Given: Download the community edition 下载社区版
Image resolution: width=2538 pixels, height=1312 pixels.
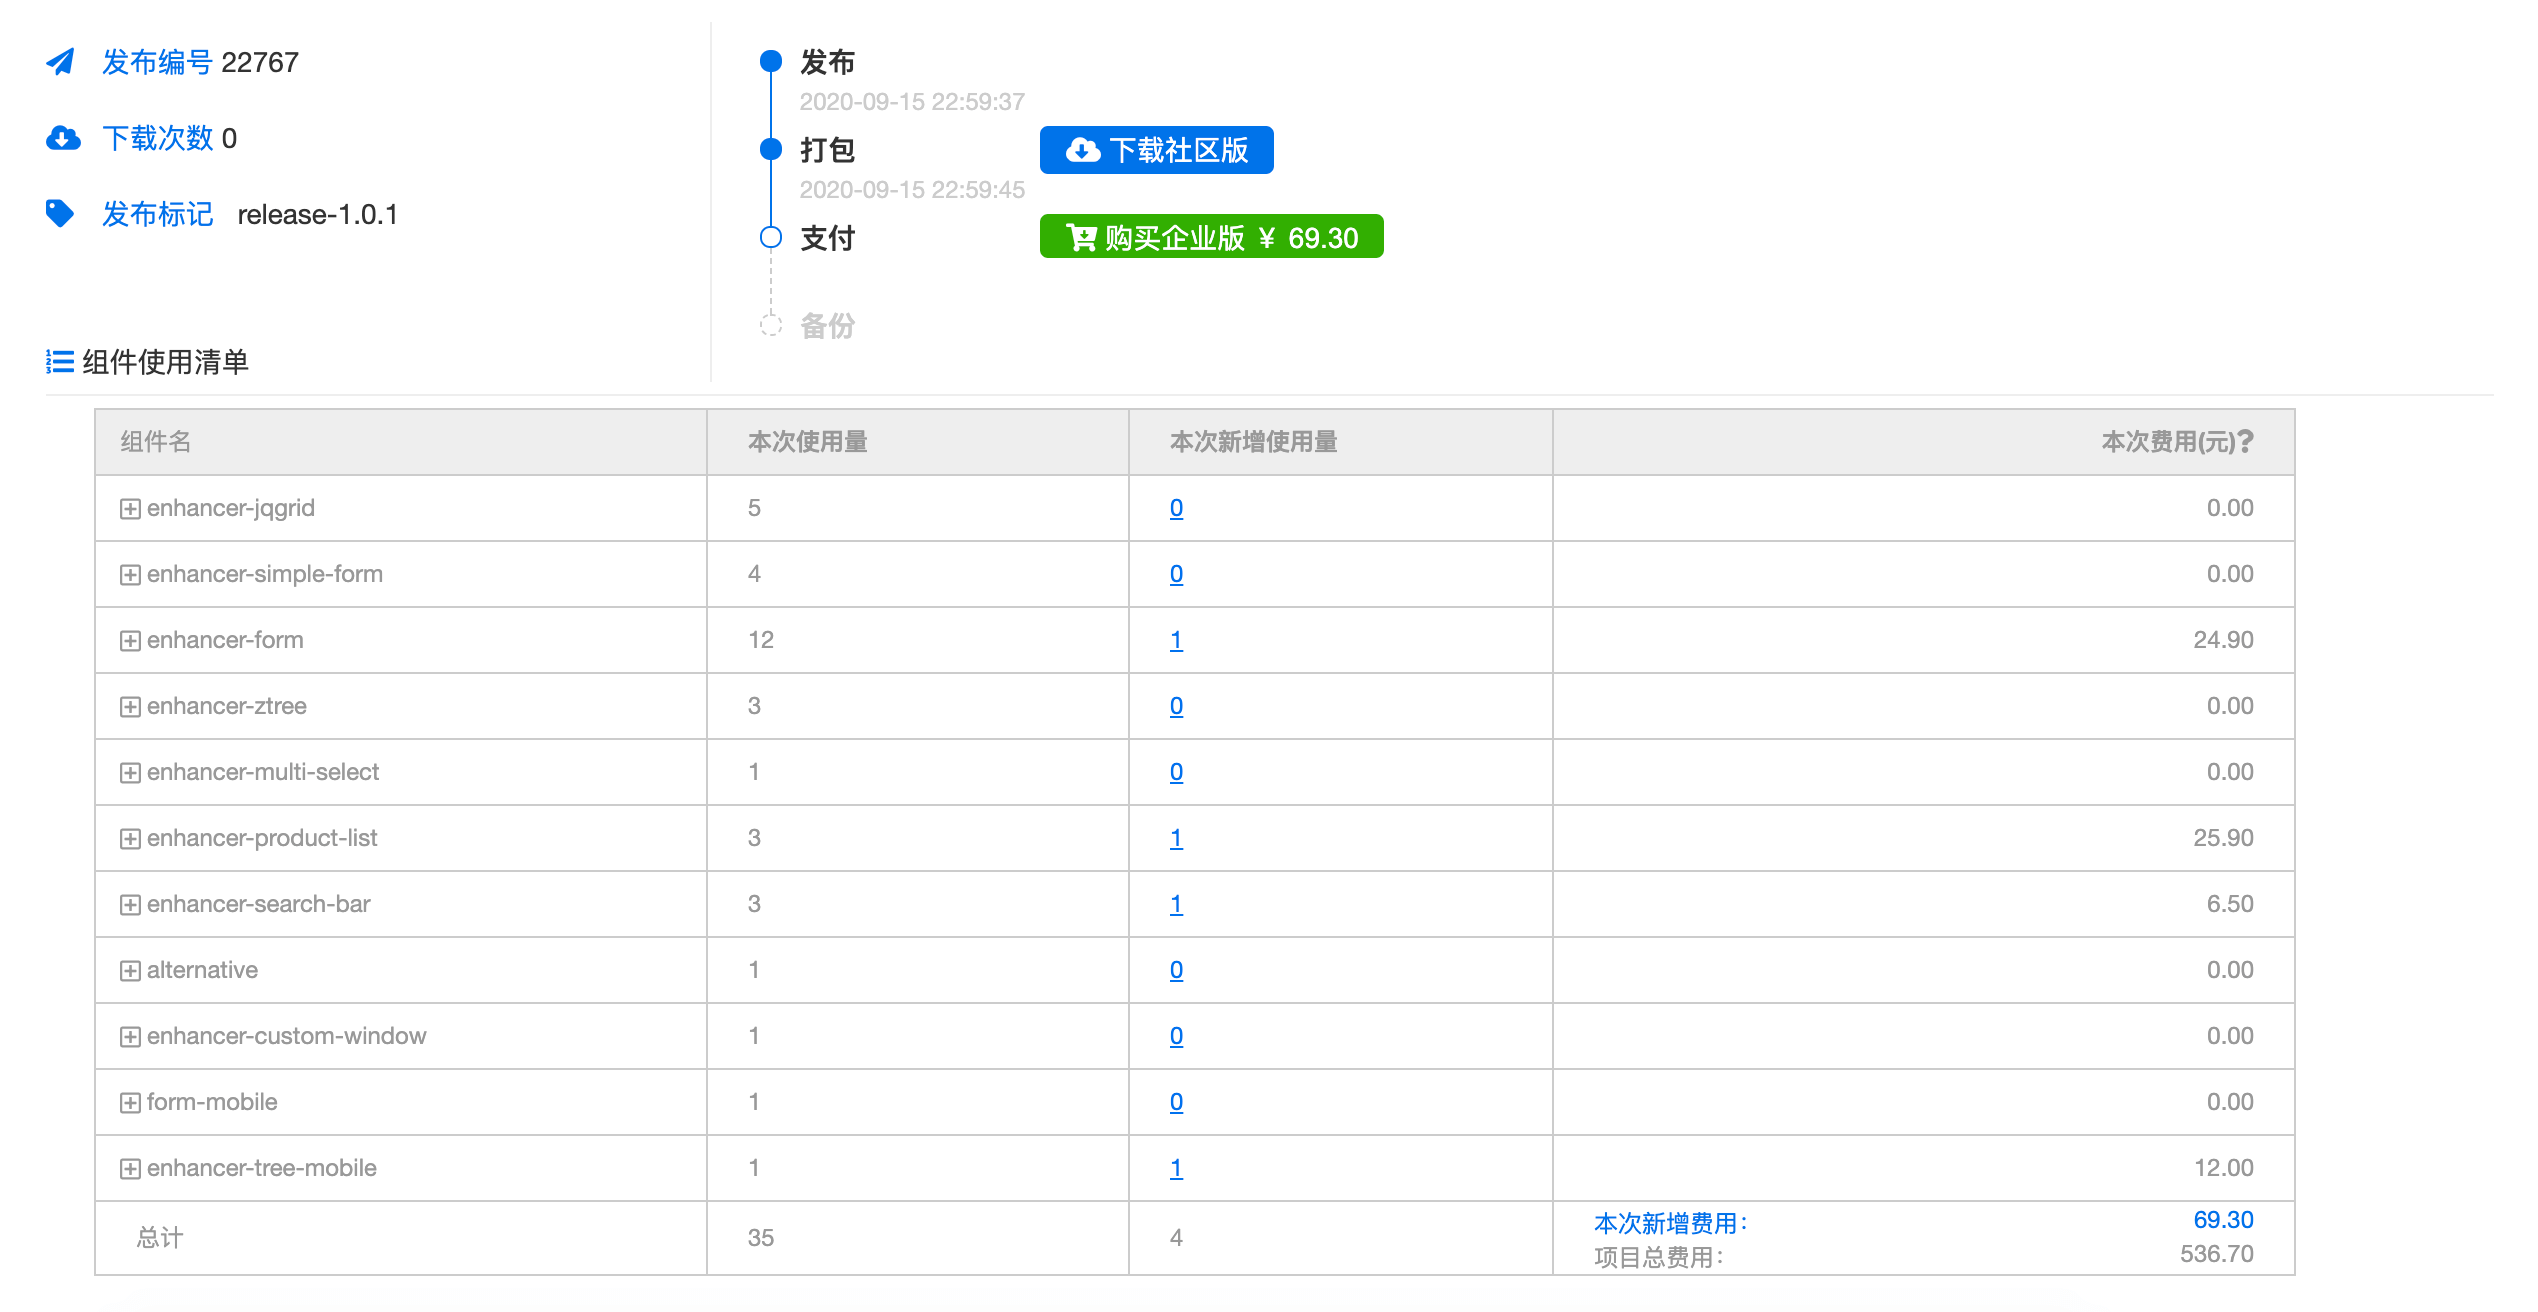Looking at the screenshot, I should [1156, 150].
